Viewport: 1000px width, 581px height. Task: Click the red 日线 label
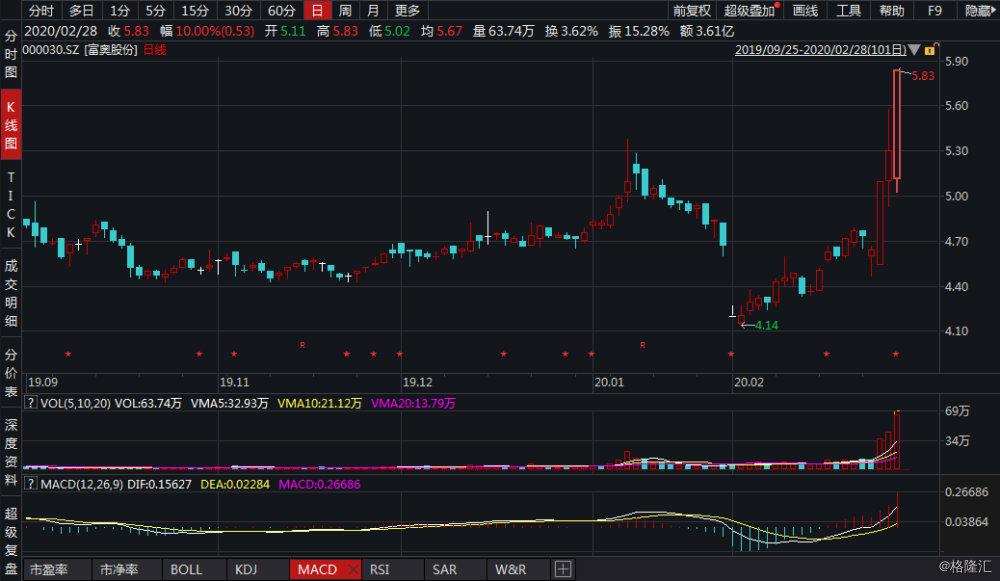[154, 50]
